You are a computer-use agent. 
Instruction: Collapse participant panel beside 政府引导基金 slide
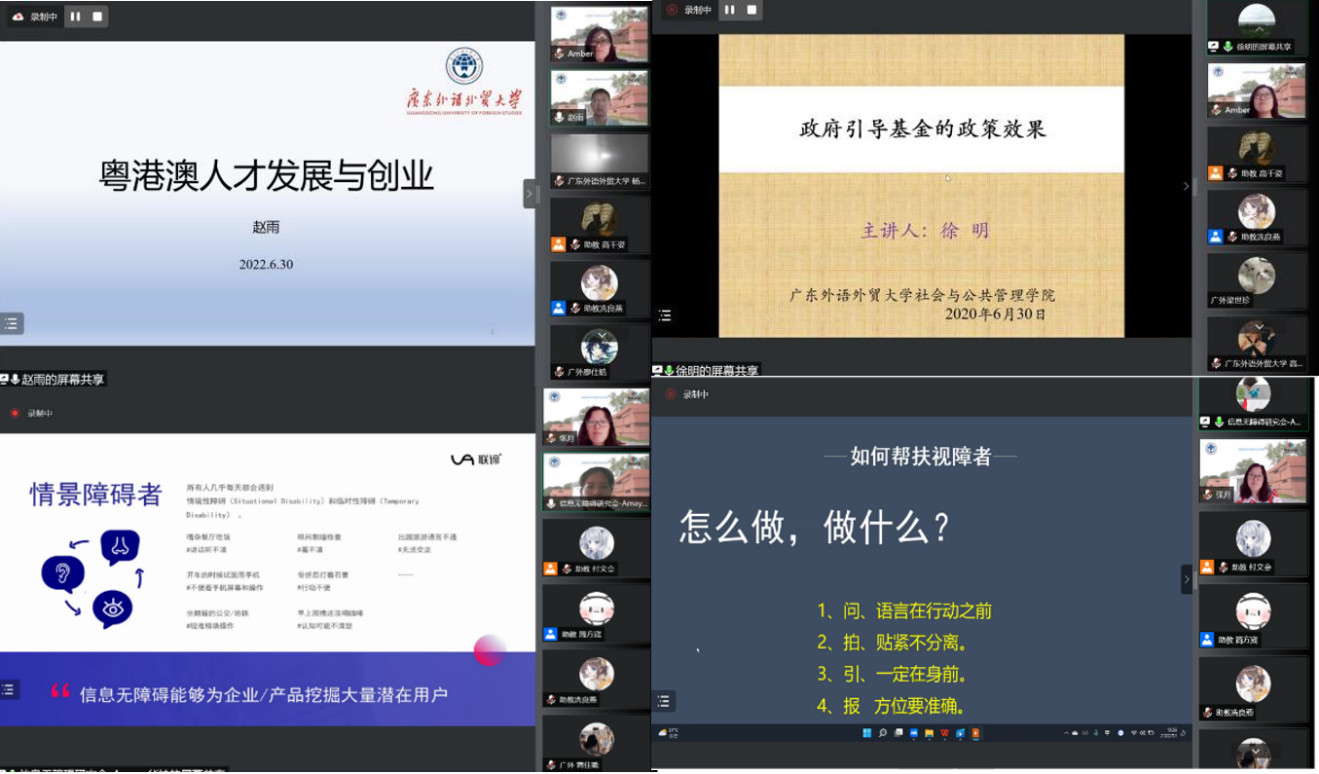(1187, 186)
